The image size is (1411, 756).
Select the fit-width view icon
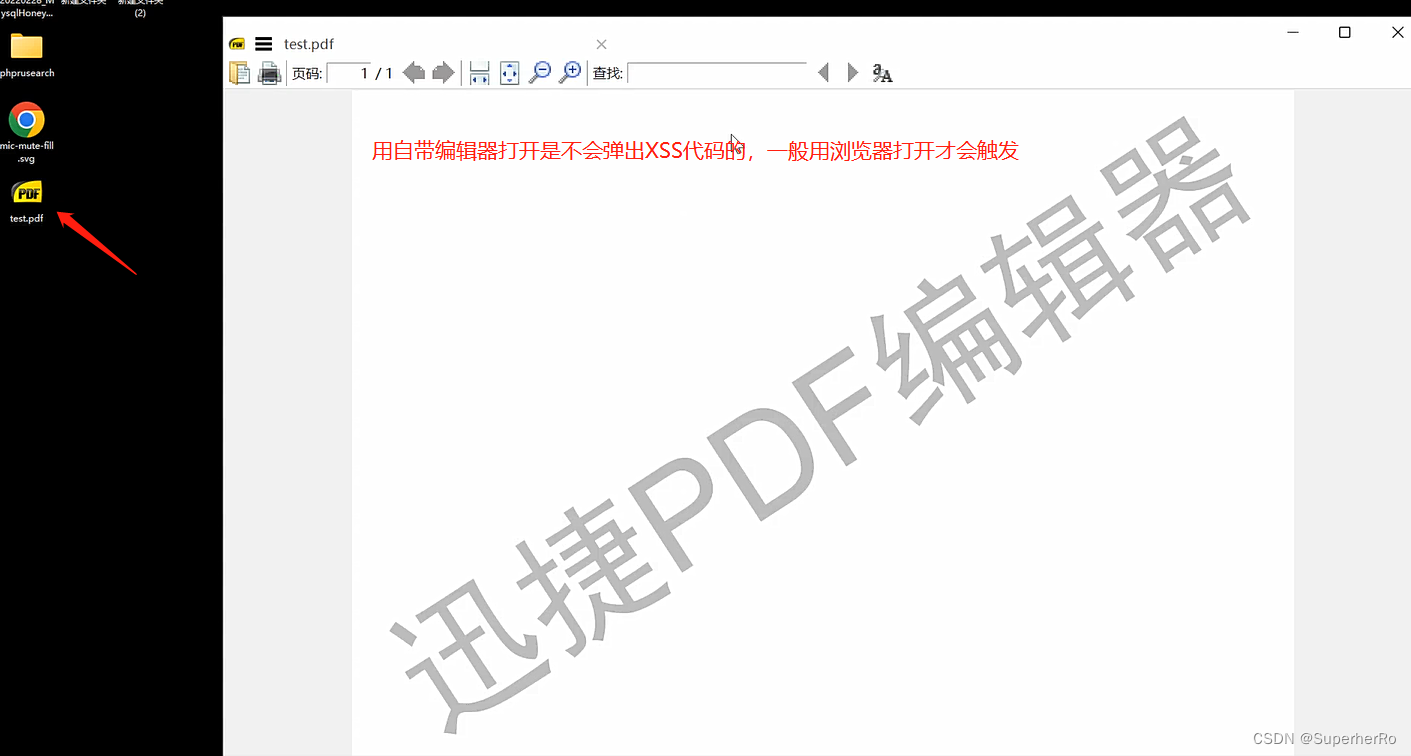point(478,72)
